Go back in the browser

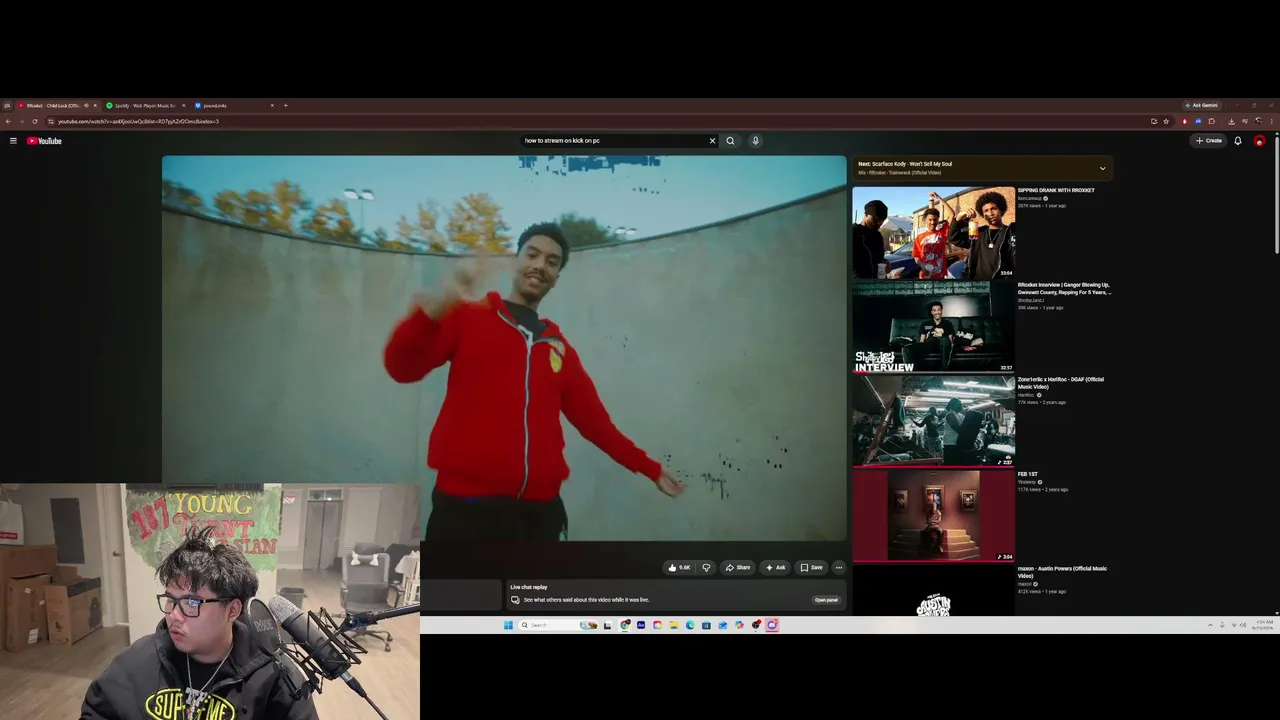(8, 122)
